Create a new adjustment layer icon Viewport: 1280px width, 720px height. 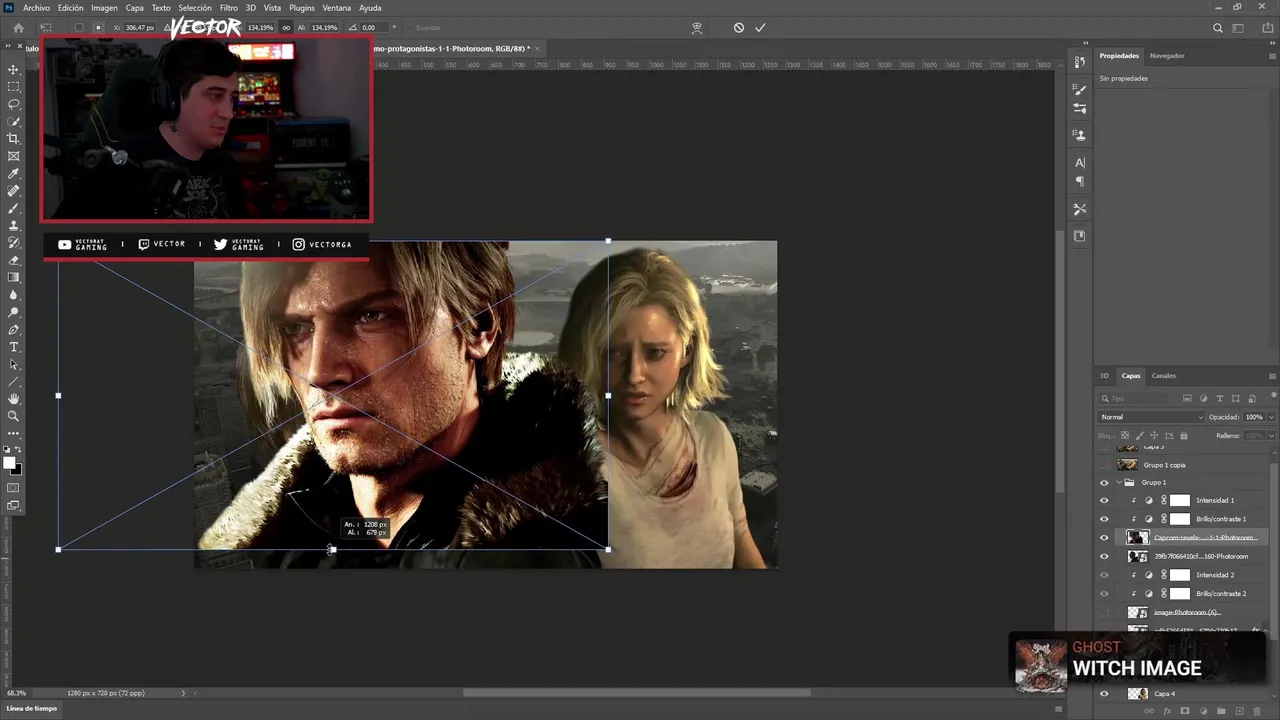1203,711
